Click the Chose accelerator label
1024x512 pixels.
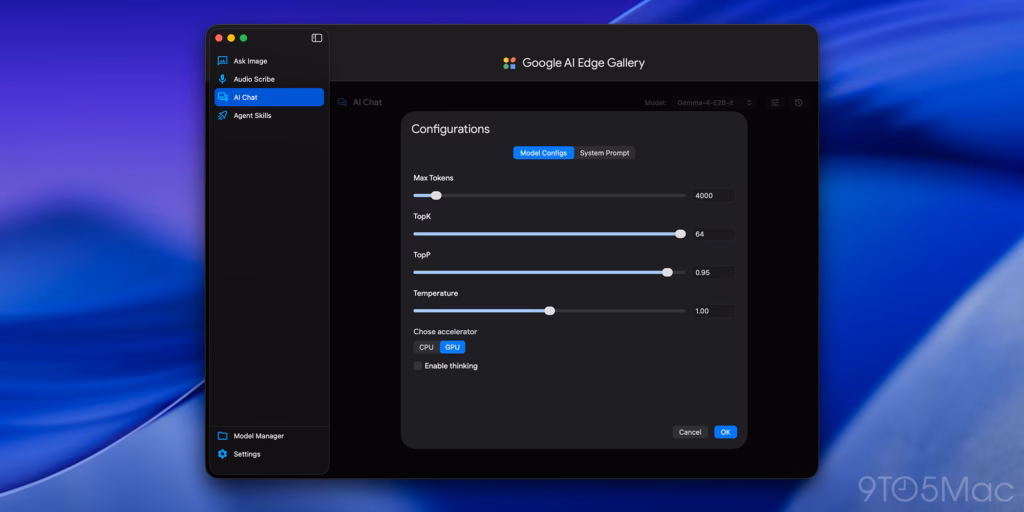tap(445, 332)
